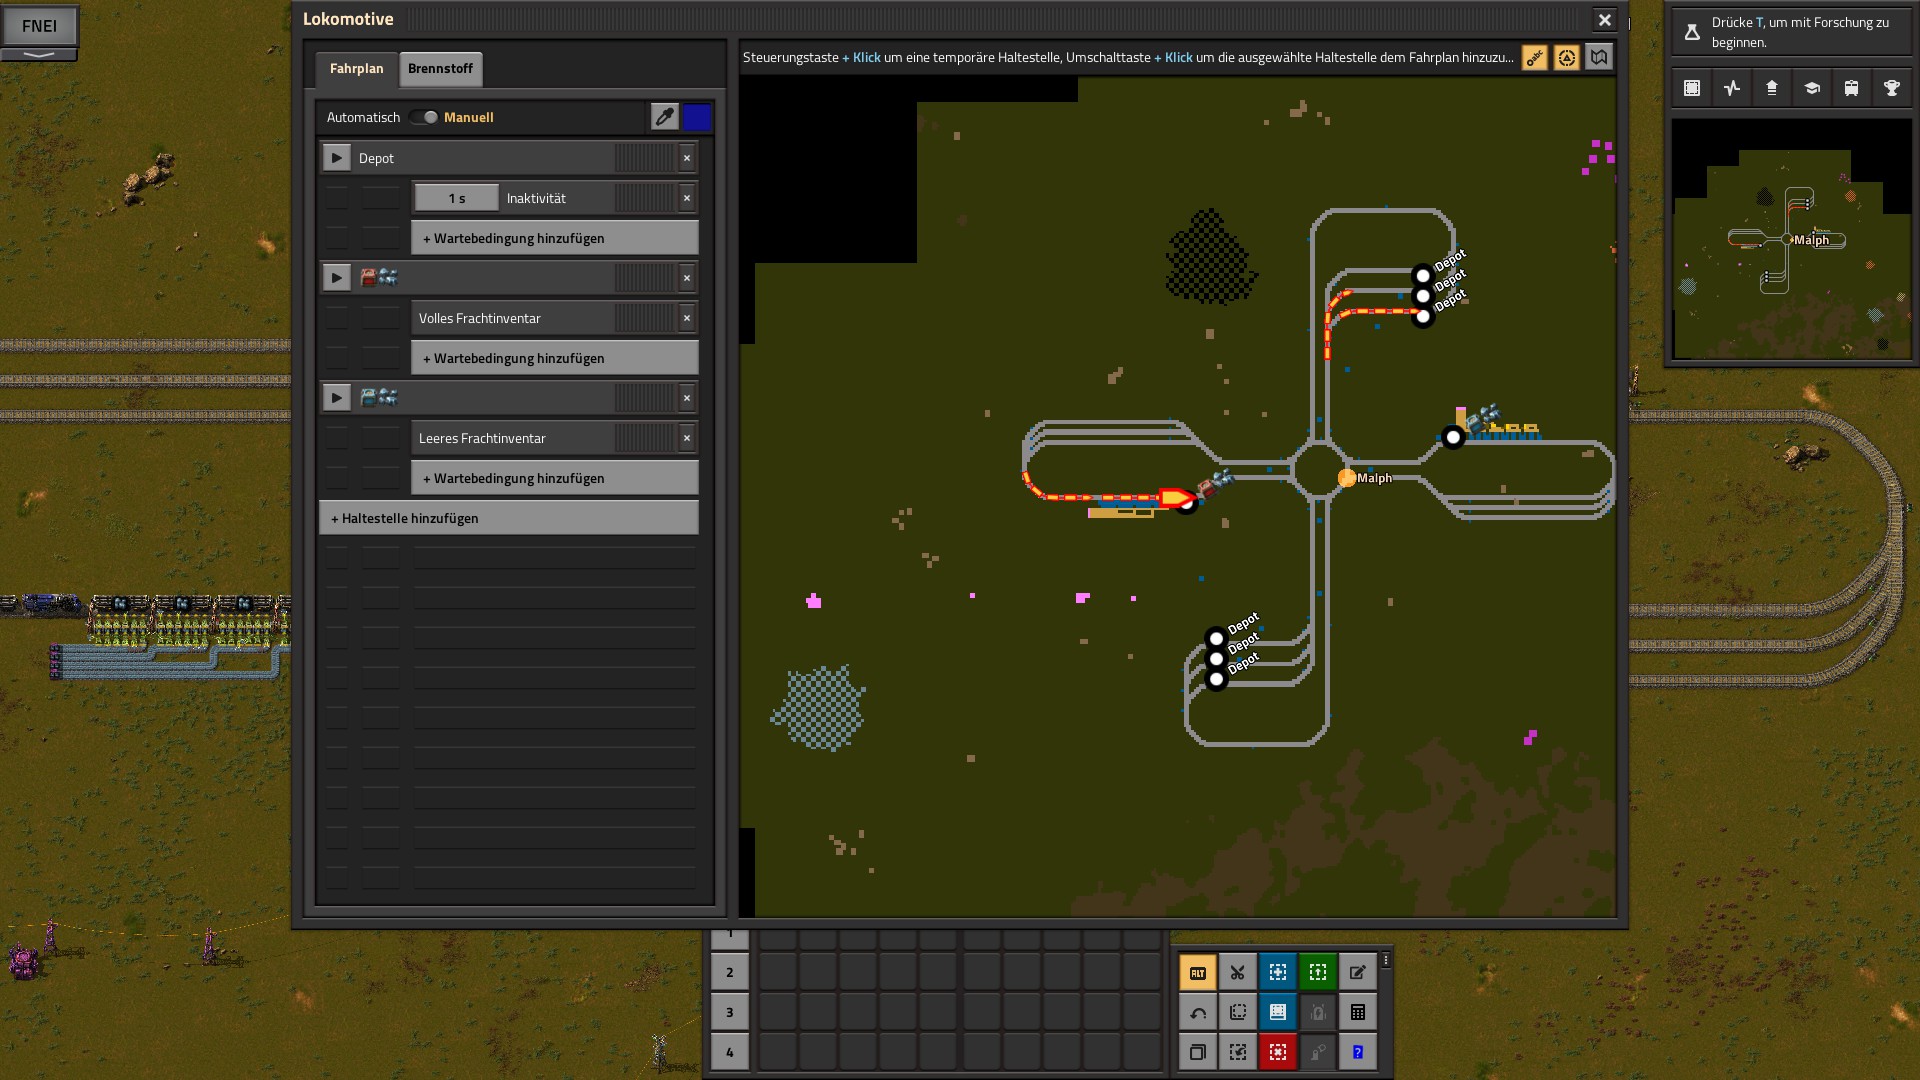Click play arrow next to Depot stop
The image size is (1920, 1080).
(336, 158)
